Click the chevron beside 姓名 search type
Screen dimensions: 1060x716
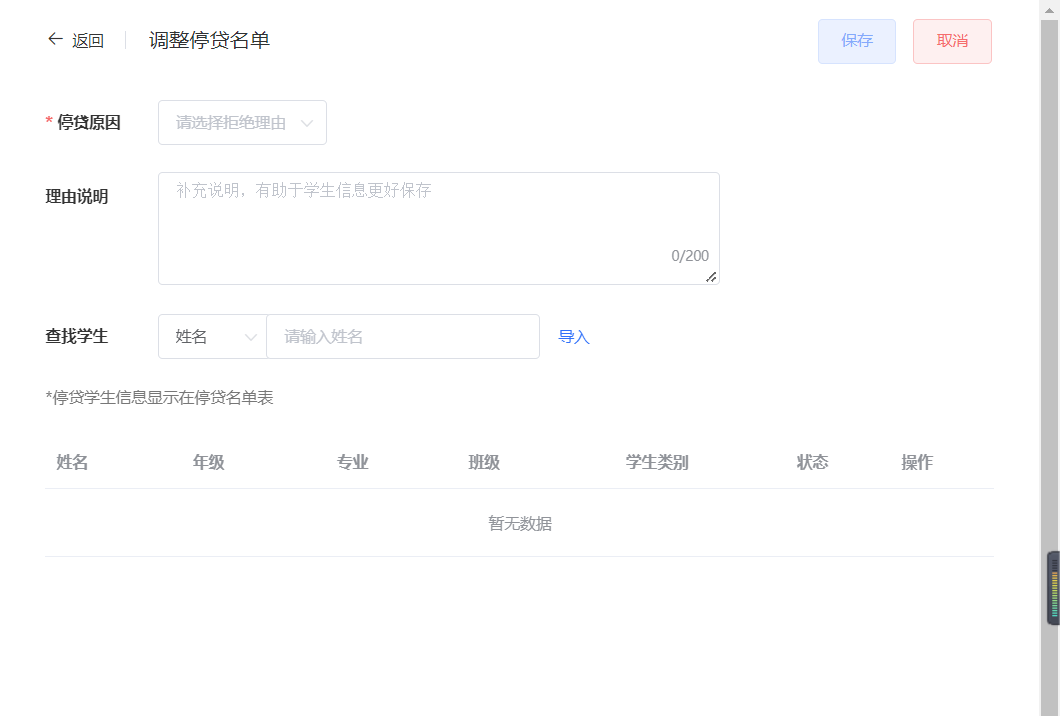(x=249, y=336)
